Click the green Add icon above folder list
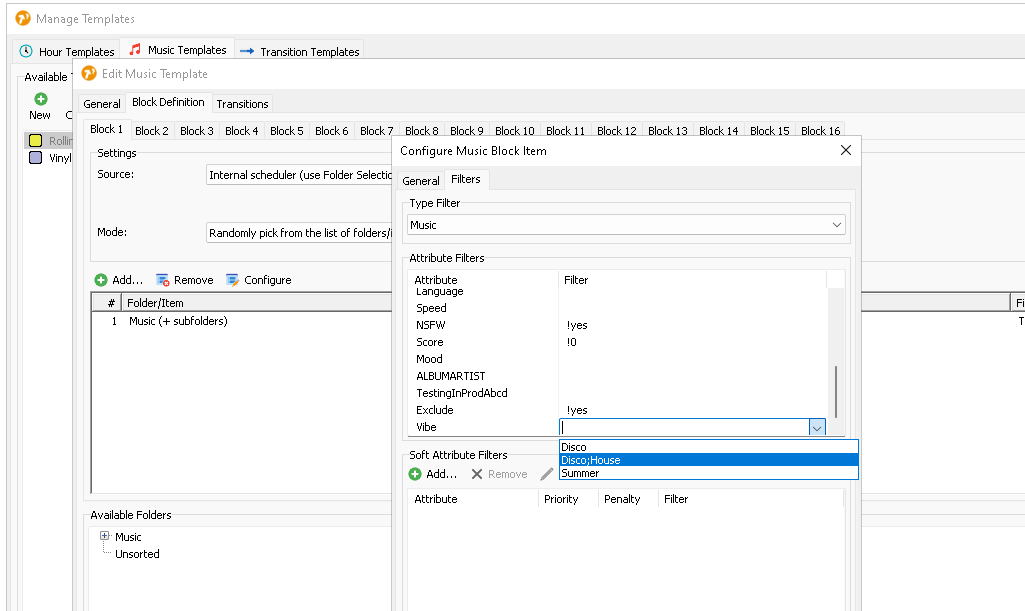 click(101, 280)
